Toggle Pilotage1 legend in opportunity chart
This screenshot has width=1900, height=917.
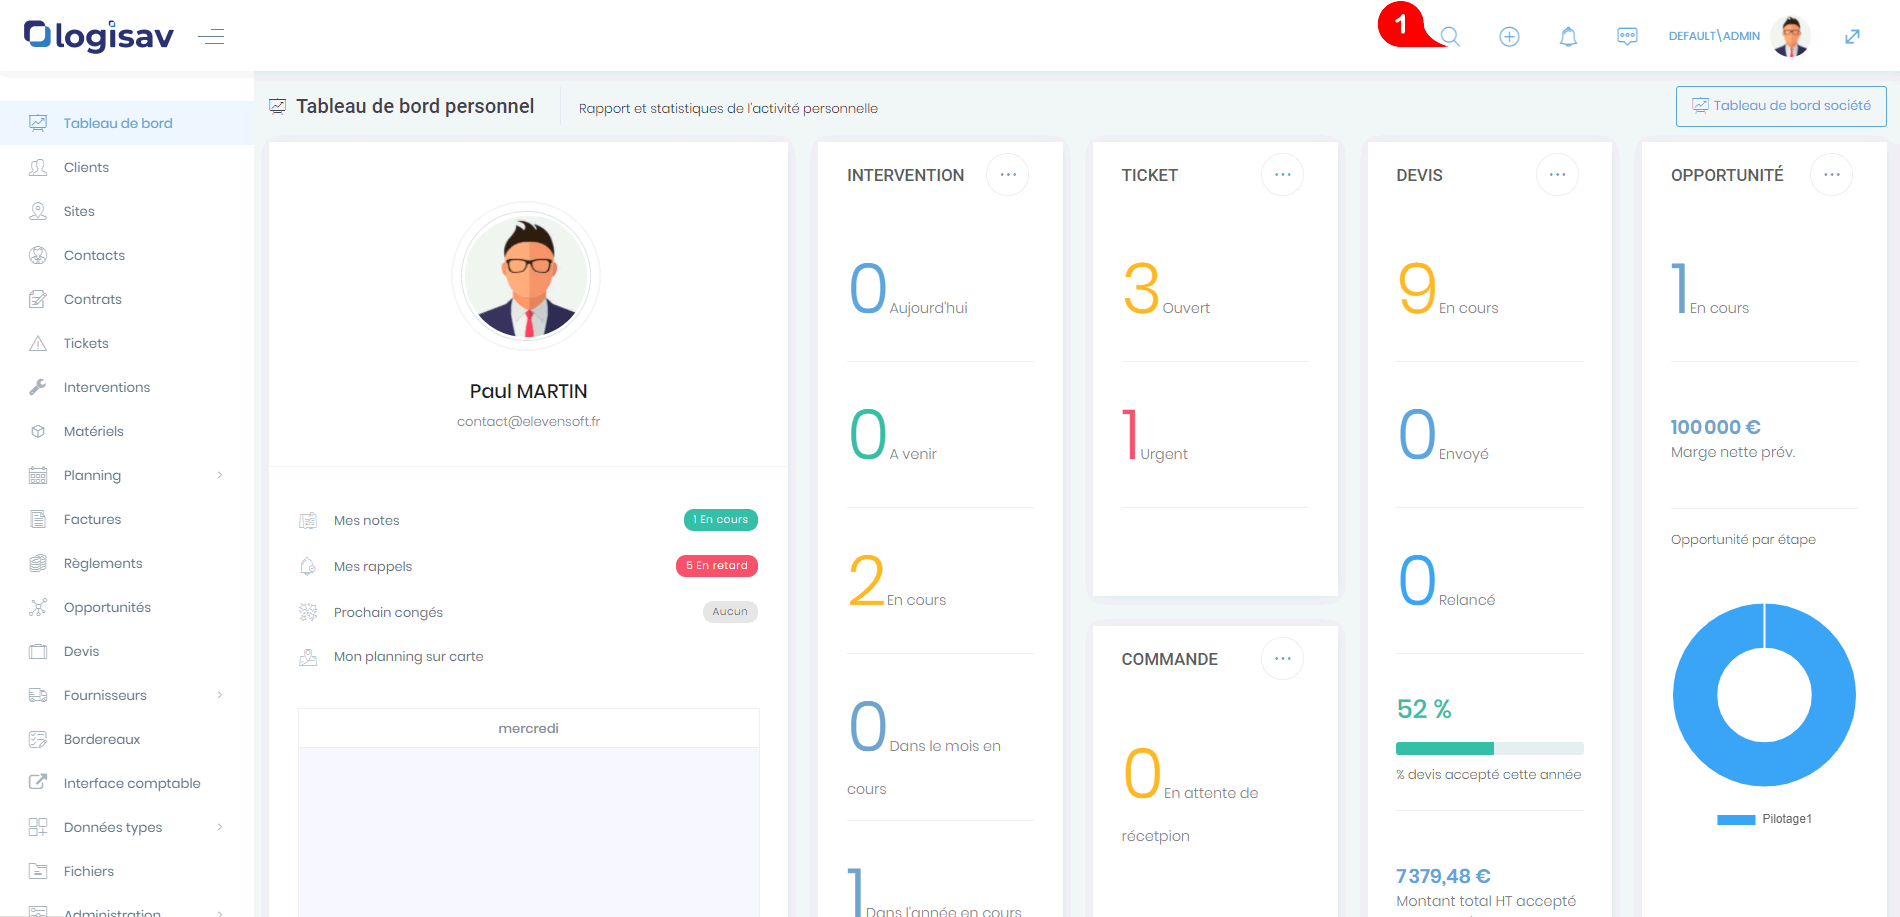[1765, 819]
